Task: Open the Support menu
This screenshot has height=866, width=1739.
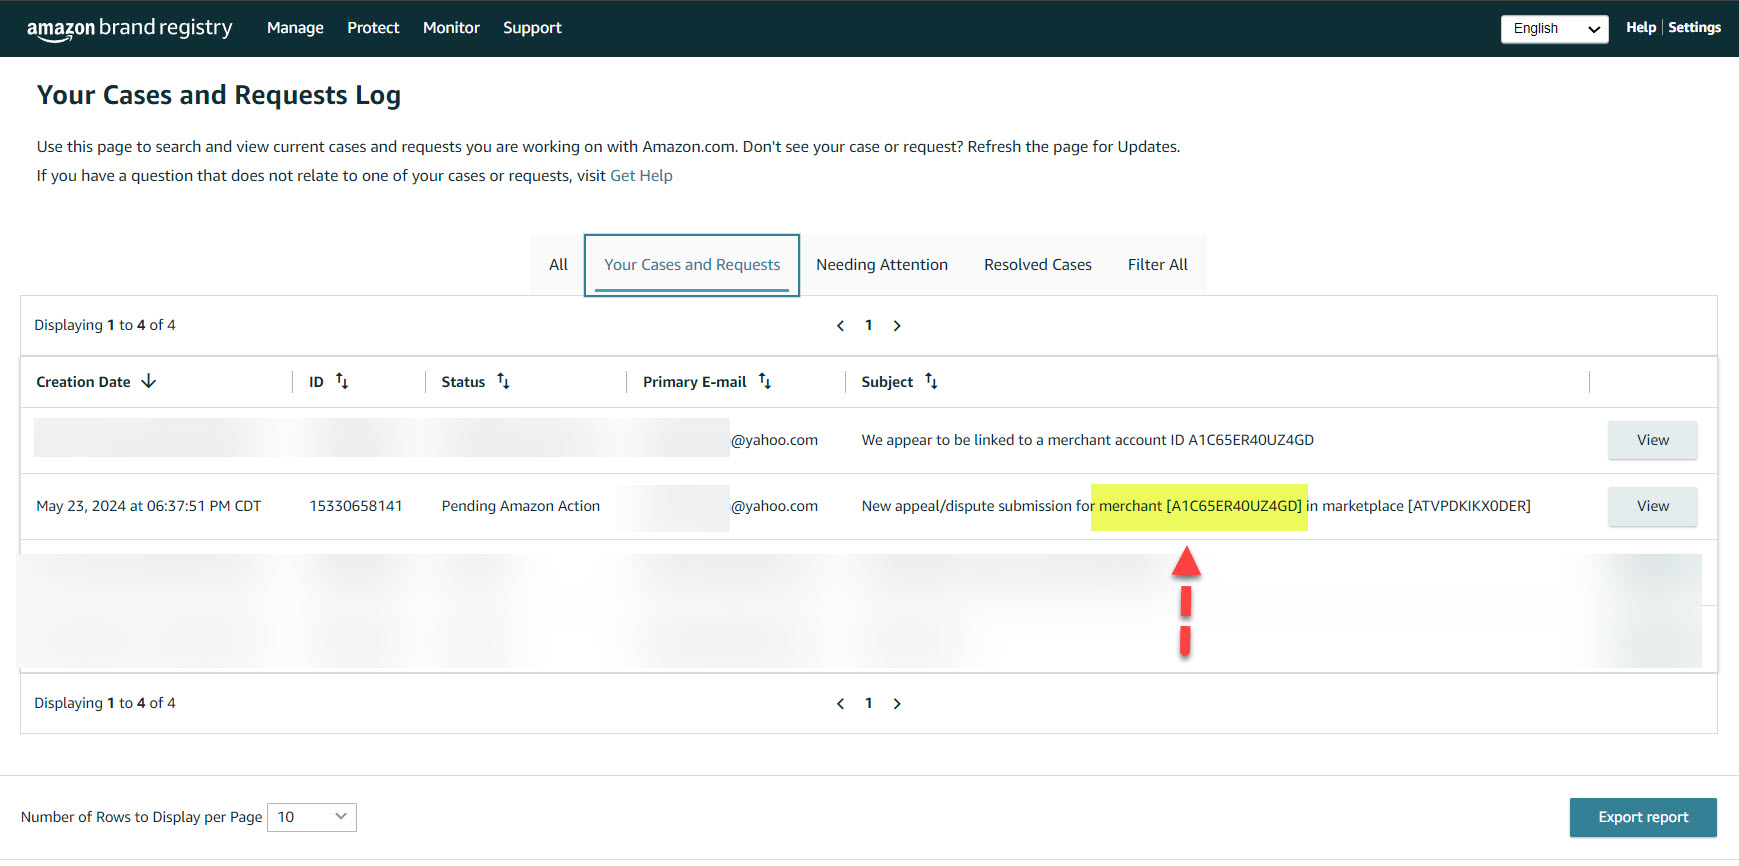Action: pos(532,28)
